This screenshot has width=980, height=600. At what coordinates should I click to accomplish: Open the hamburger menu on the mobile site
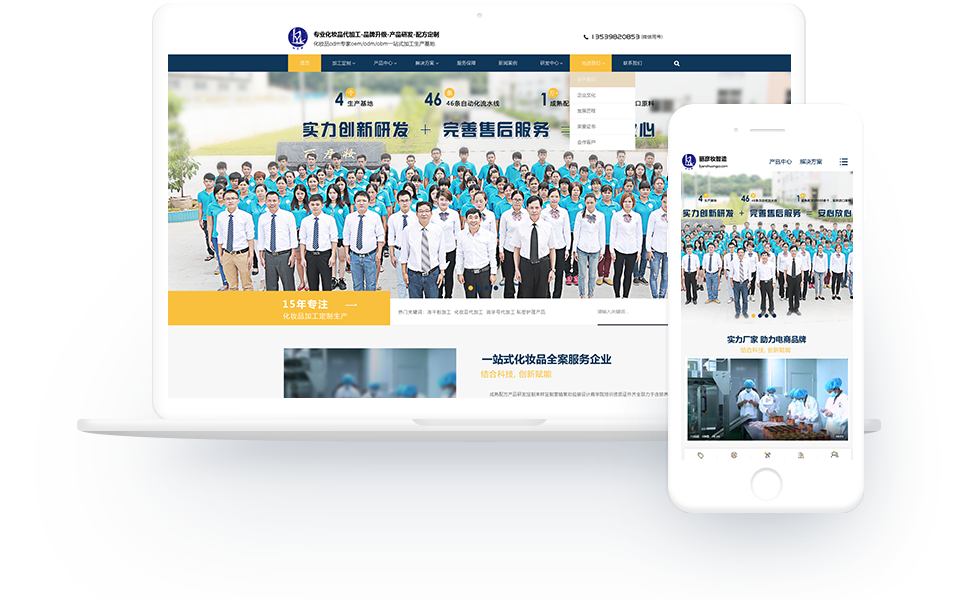point(843,161)
